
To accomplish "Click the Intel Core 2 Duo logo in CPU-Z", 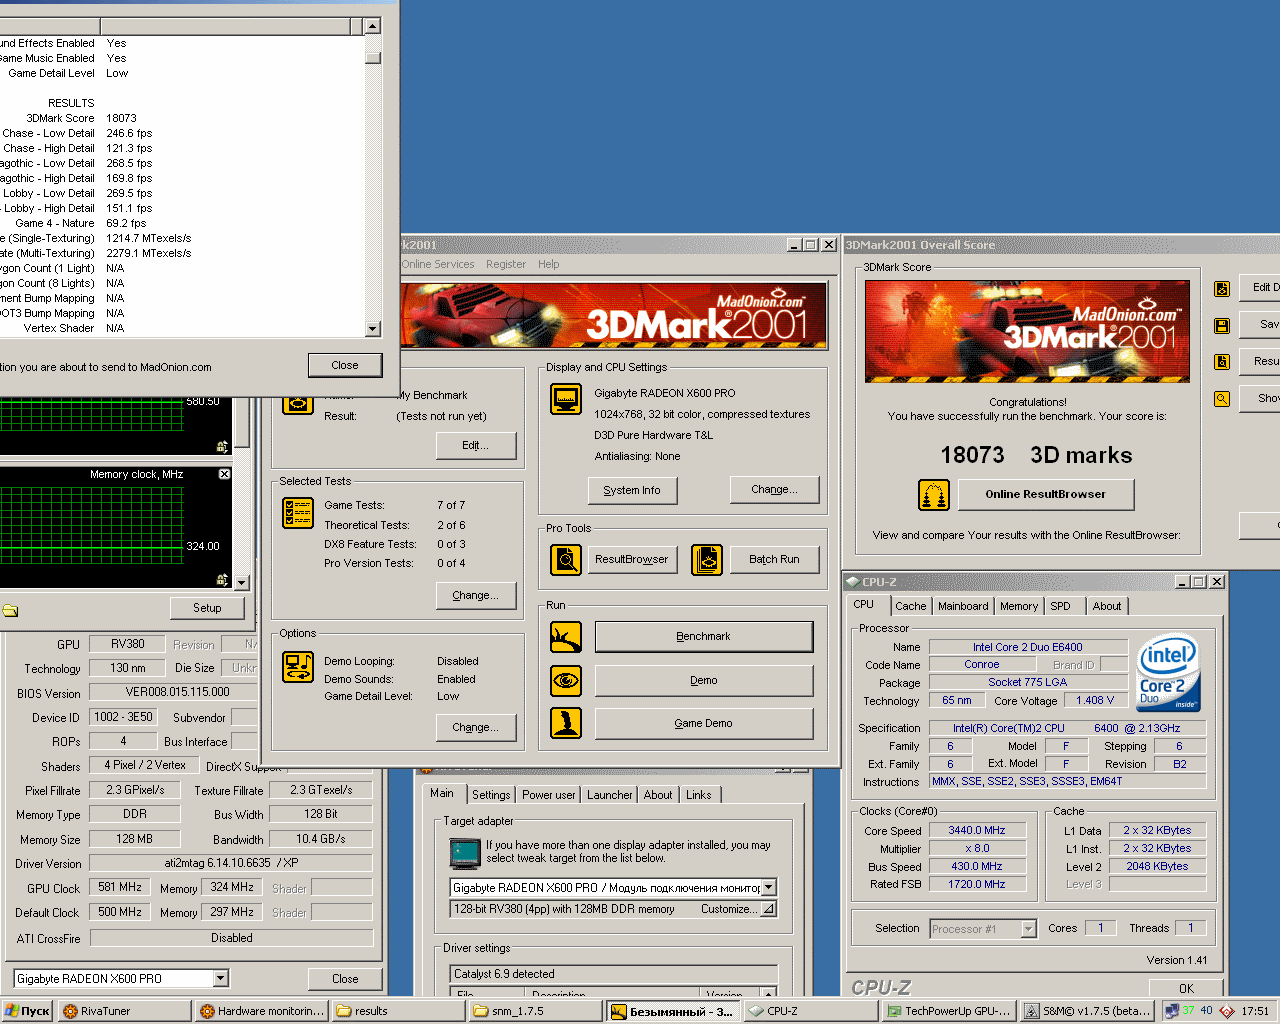I will [1169, 673].
